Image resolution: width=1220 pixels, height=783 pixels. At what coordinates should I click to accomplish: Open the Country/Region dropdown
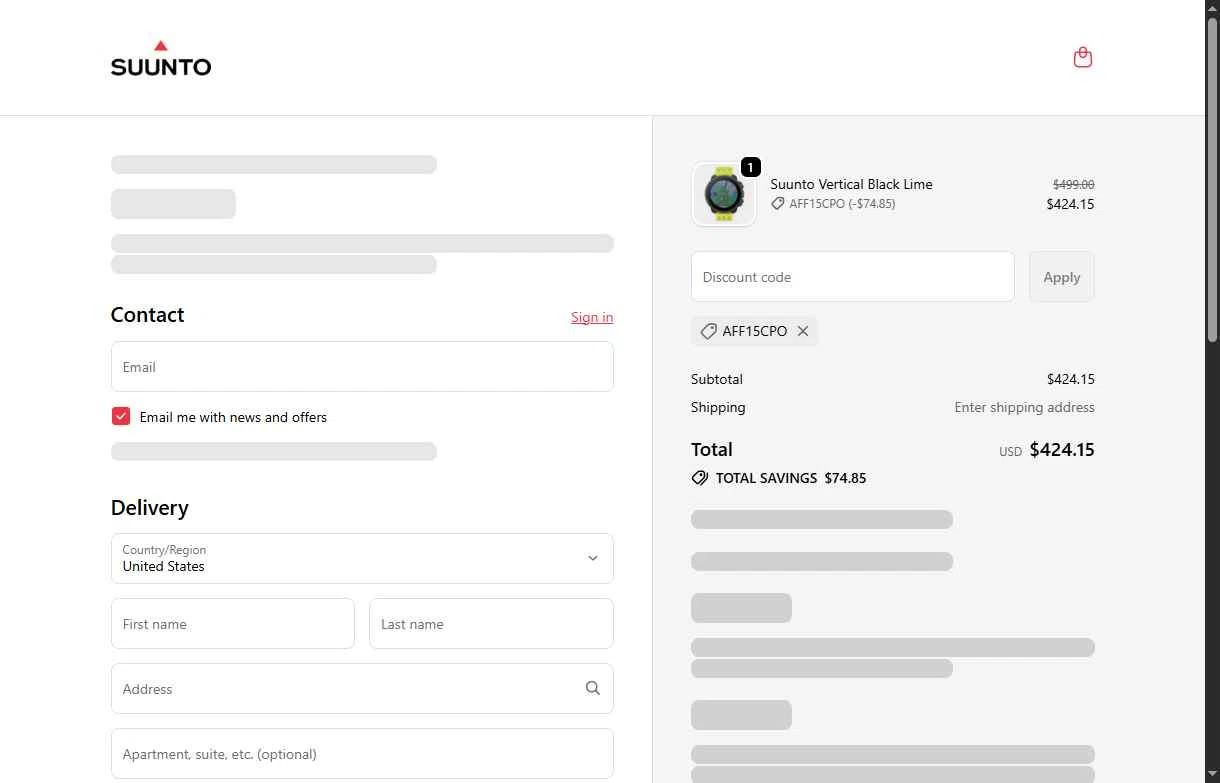[362, 558]
